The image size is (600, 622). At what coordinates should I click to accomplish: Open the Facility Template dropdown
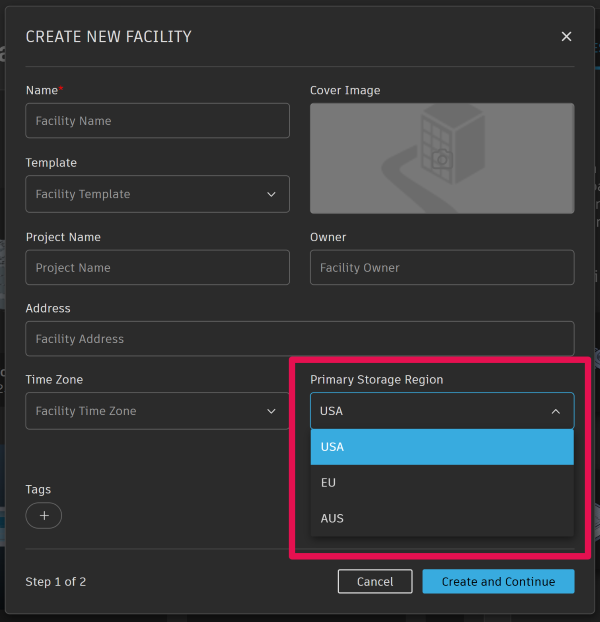tap(157, 195)
